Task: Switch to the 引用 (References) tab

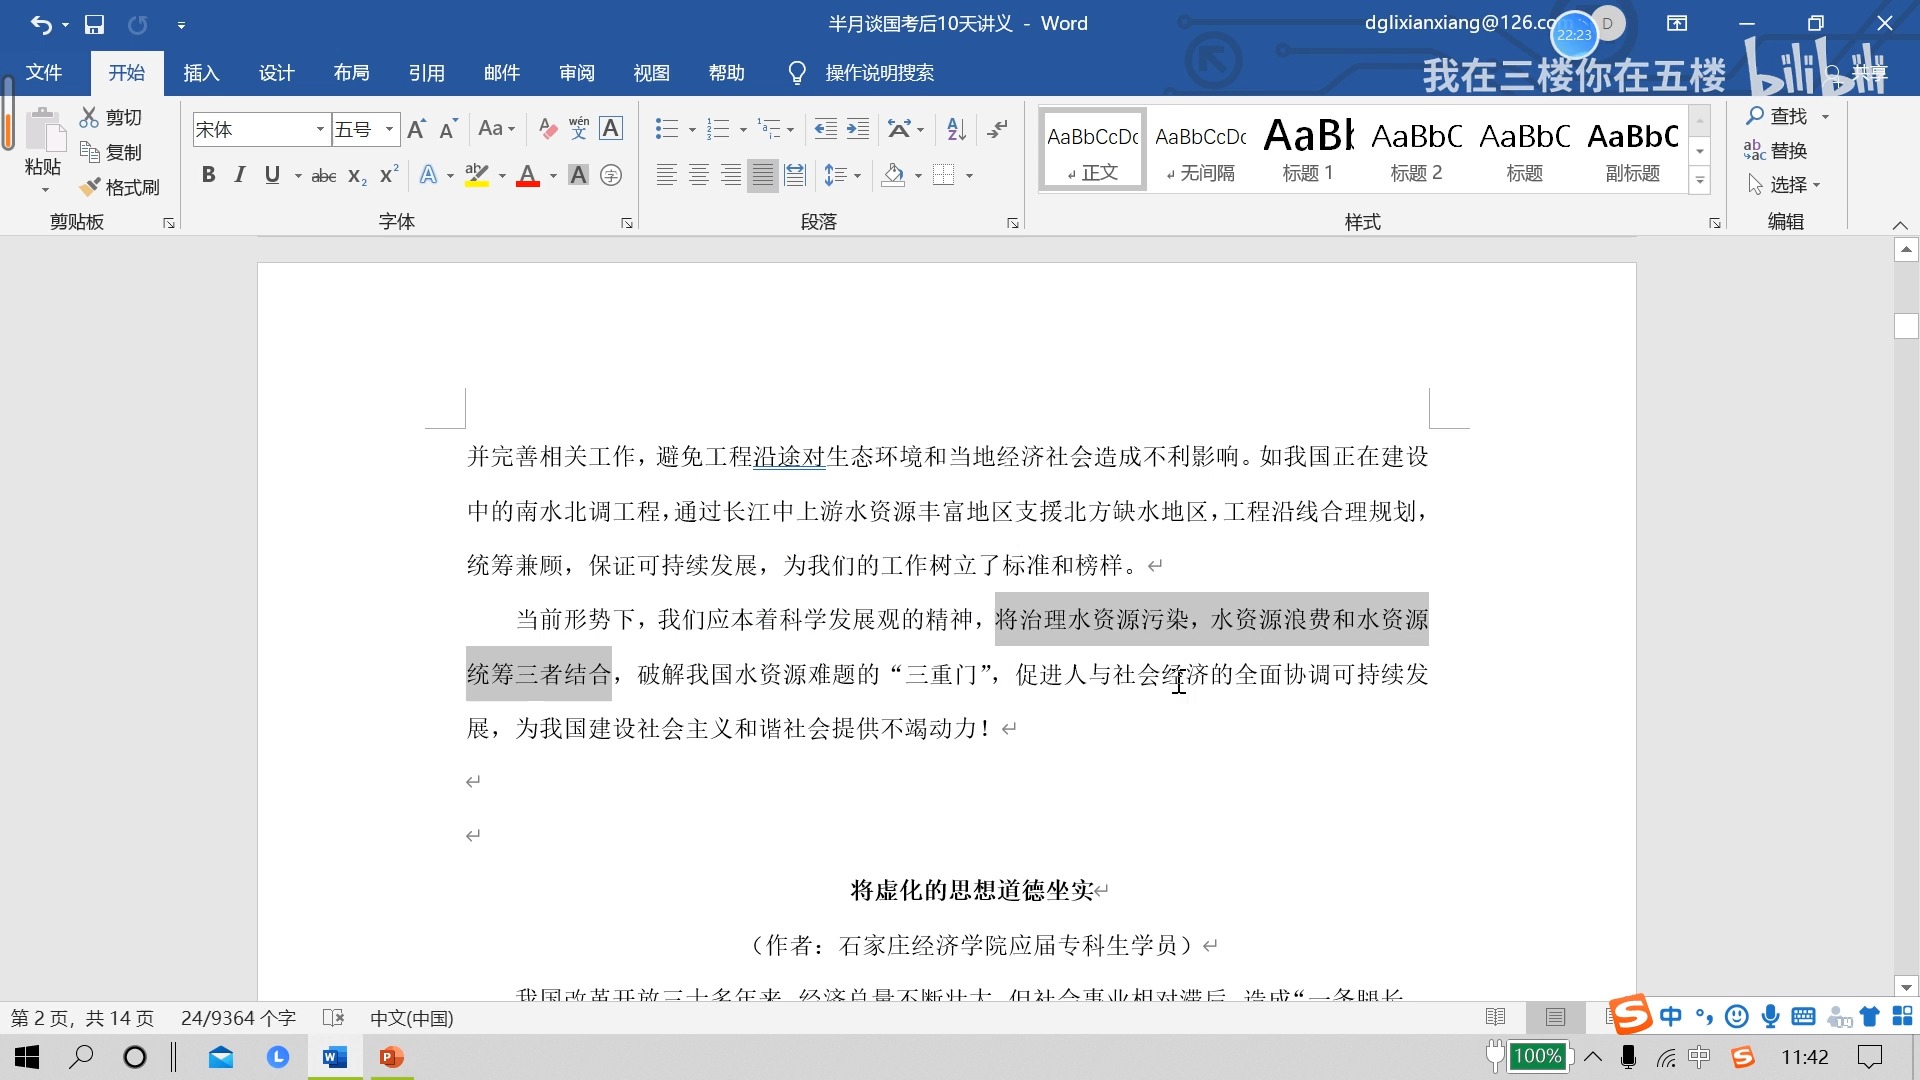Action: point(427,73)
